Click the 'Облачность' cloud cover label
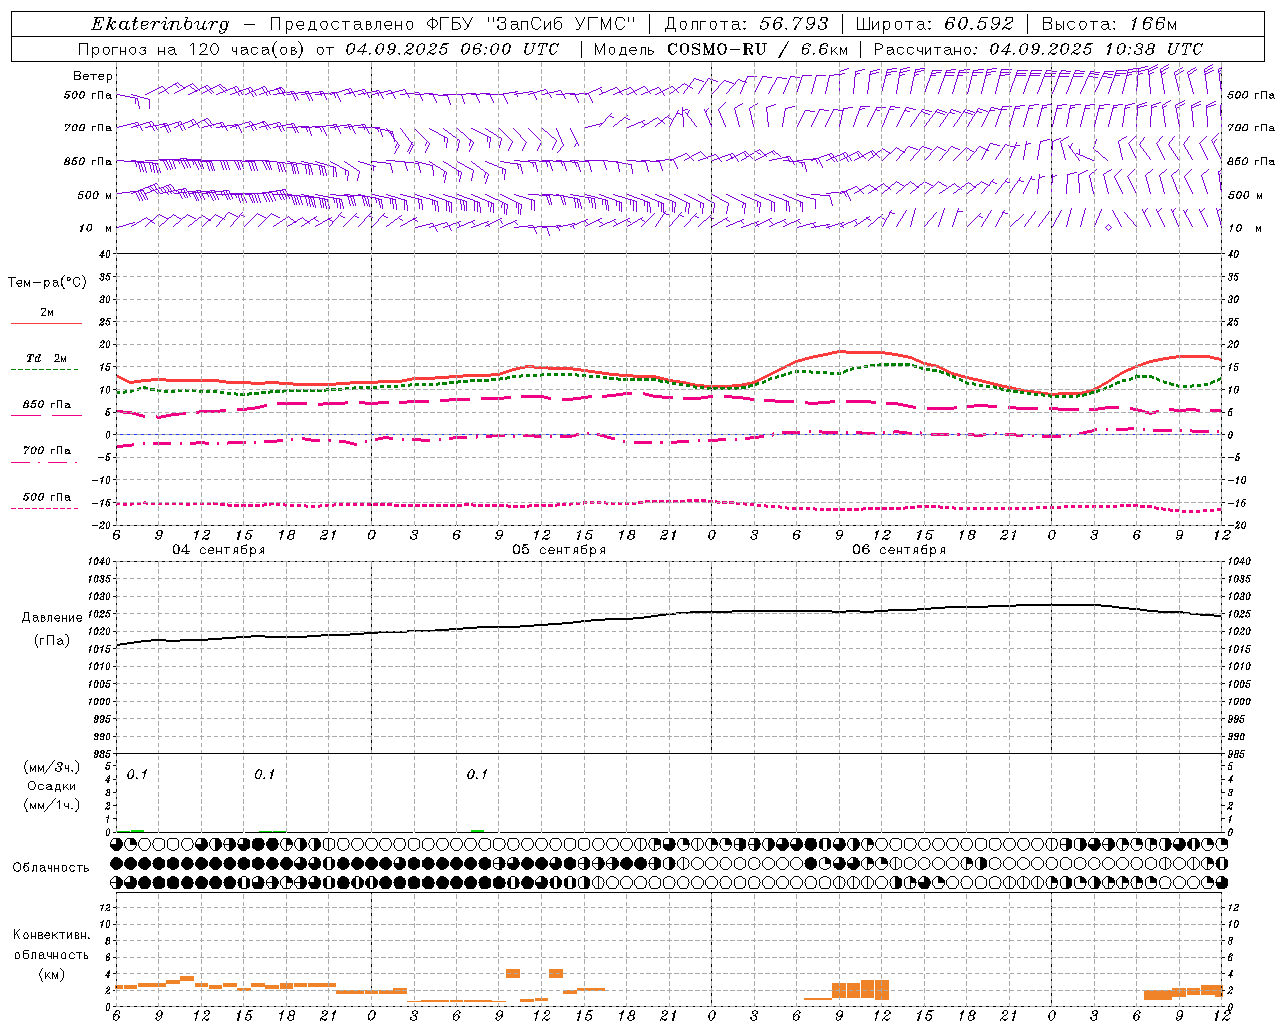 click(x=51, y=868)
